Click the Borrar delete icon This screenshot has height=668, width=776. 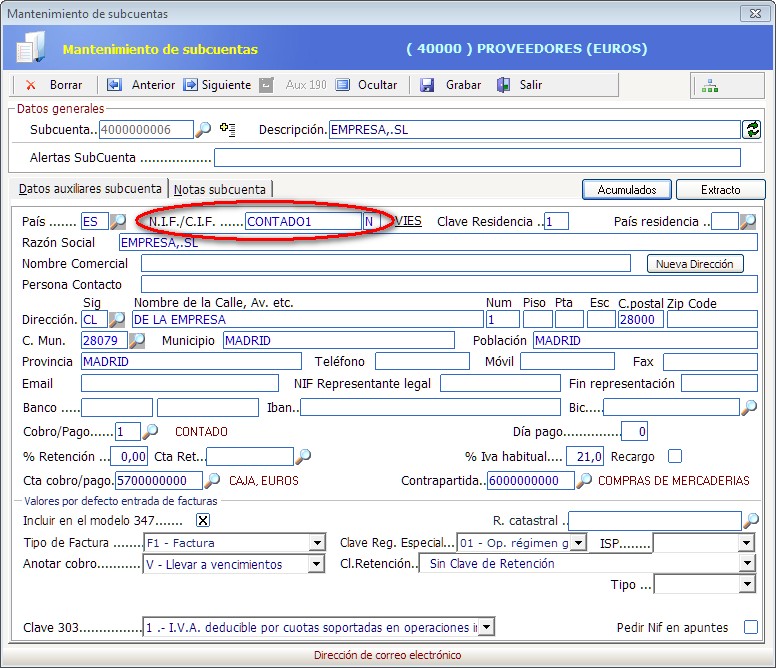(x=31, y=85)
